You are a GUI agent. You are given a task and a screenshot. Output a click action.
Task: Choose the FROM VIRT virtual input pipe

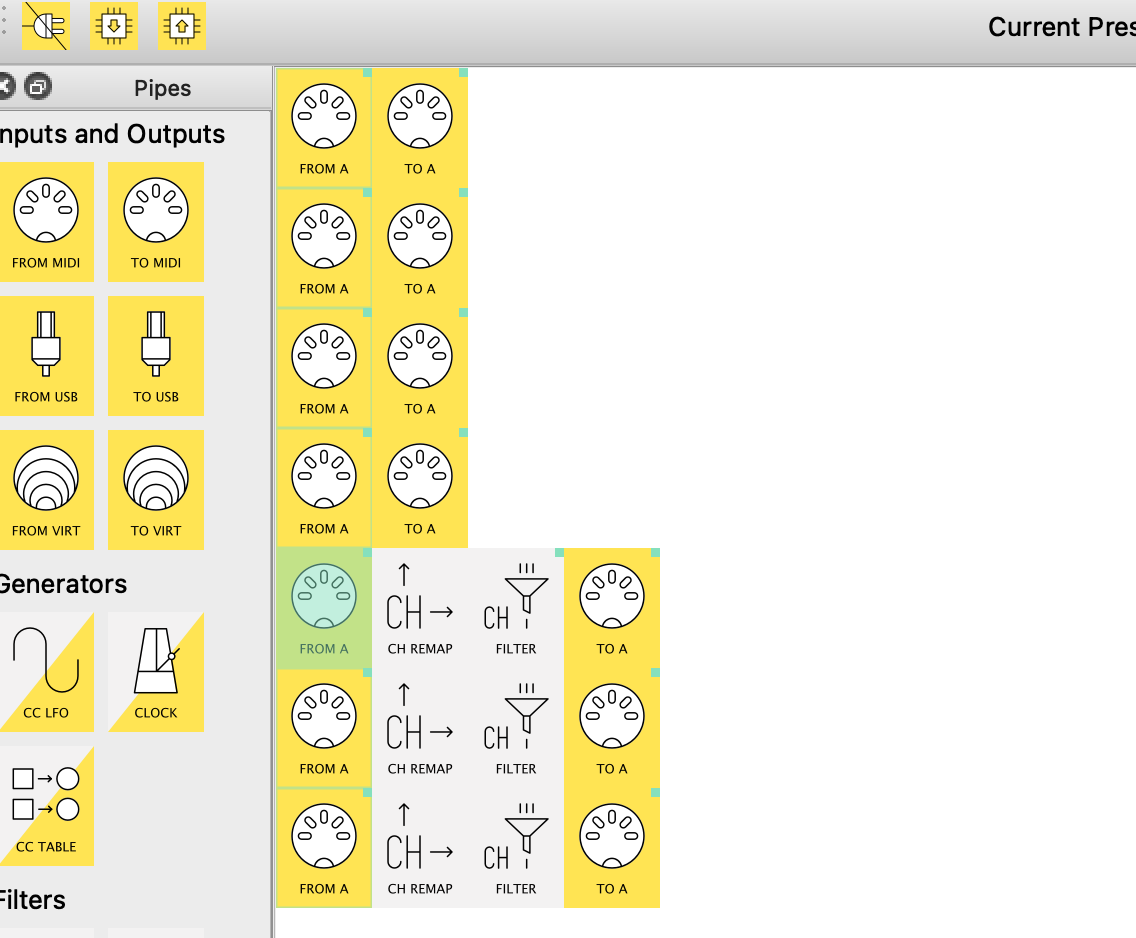pyautogui.click(x=46, y=490)
